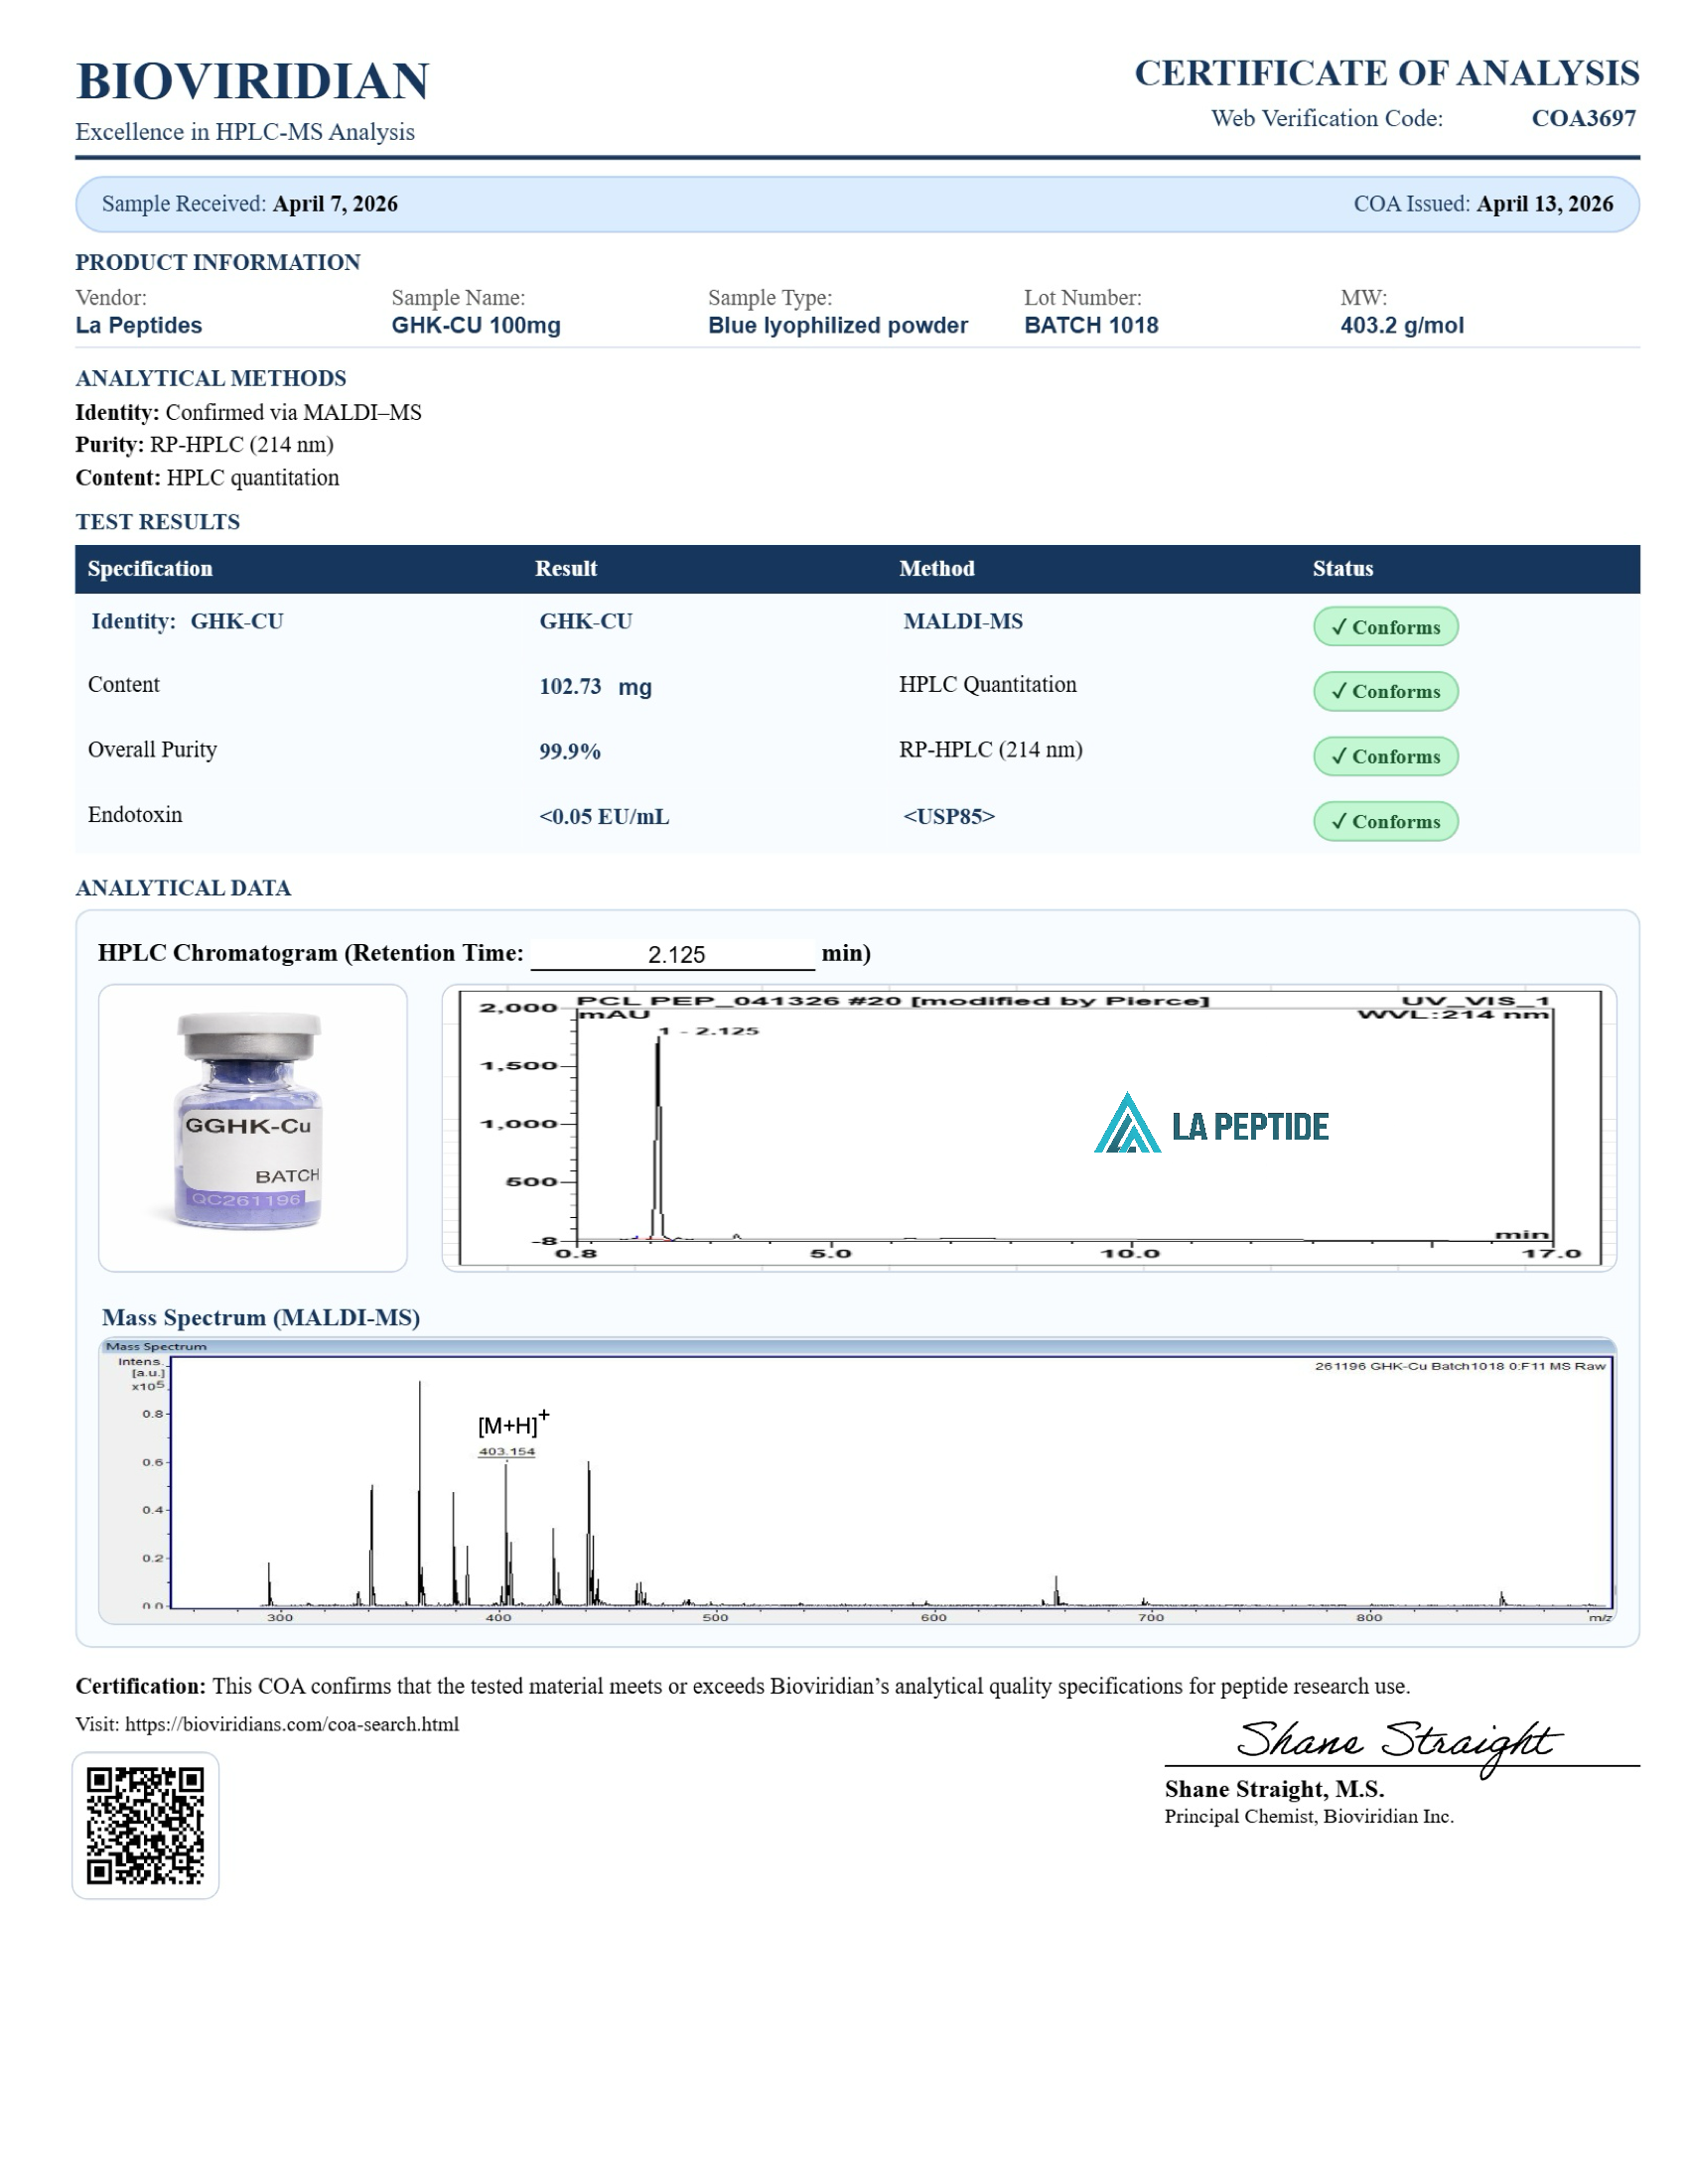Click the Identity row Conforms badge
1688x2184 pixels.
pos(1384,627)
